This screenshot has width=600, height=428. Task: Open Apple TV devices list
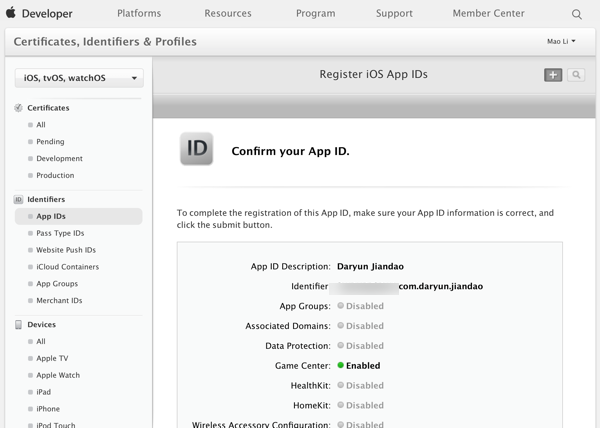(x=52, y=358)
